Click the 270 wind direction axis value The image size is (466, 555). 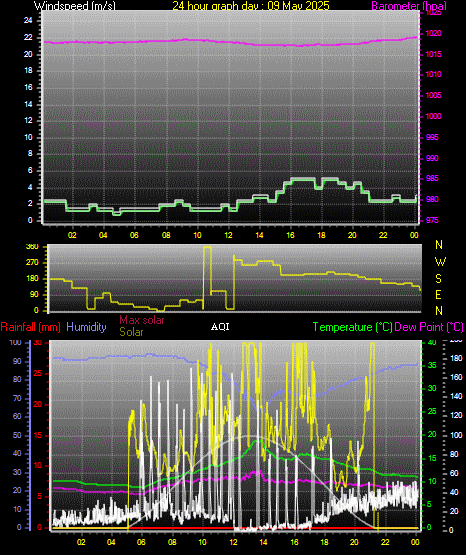[x=32, y=263]
